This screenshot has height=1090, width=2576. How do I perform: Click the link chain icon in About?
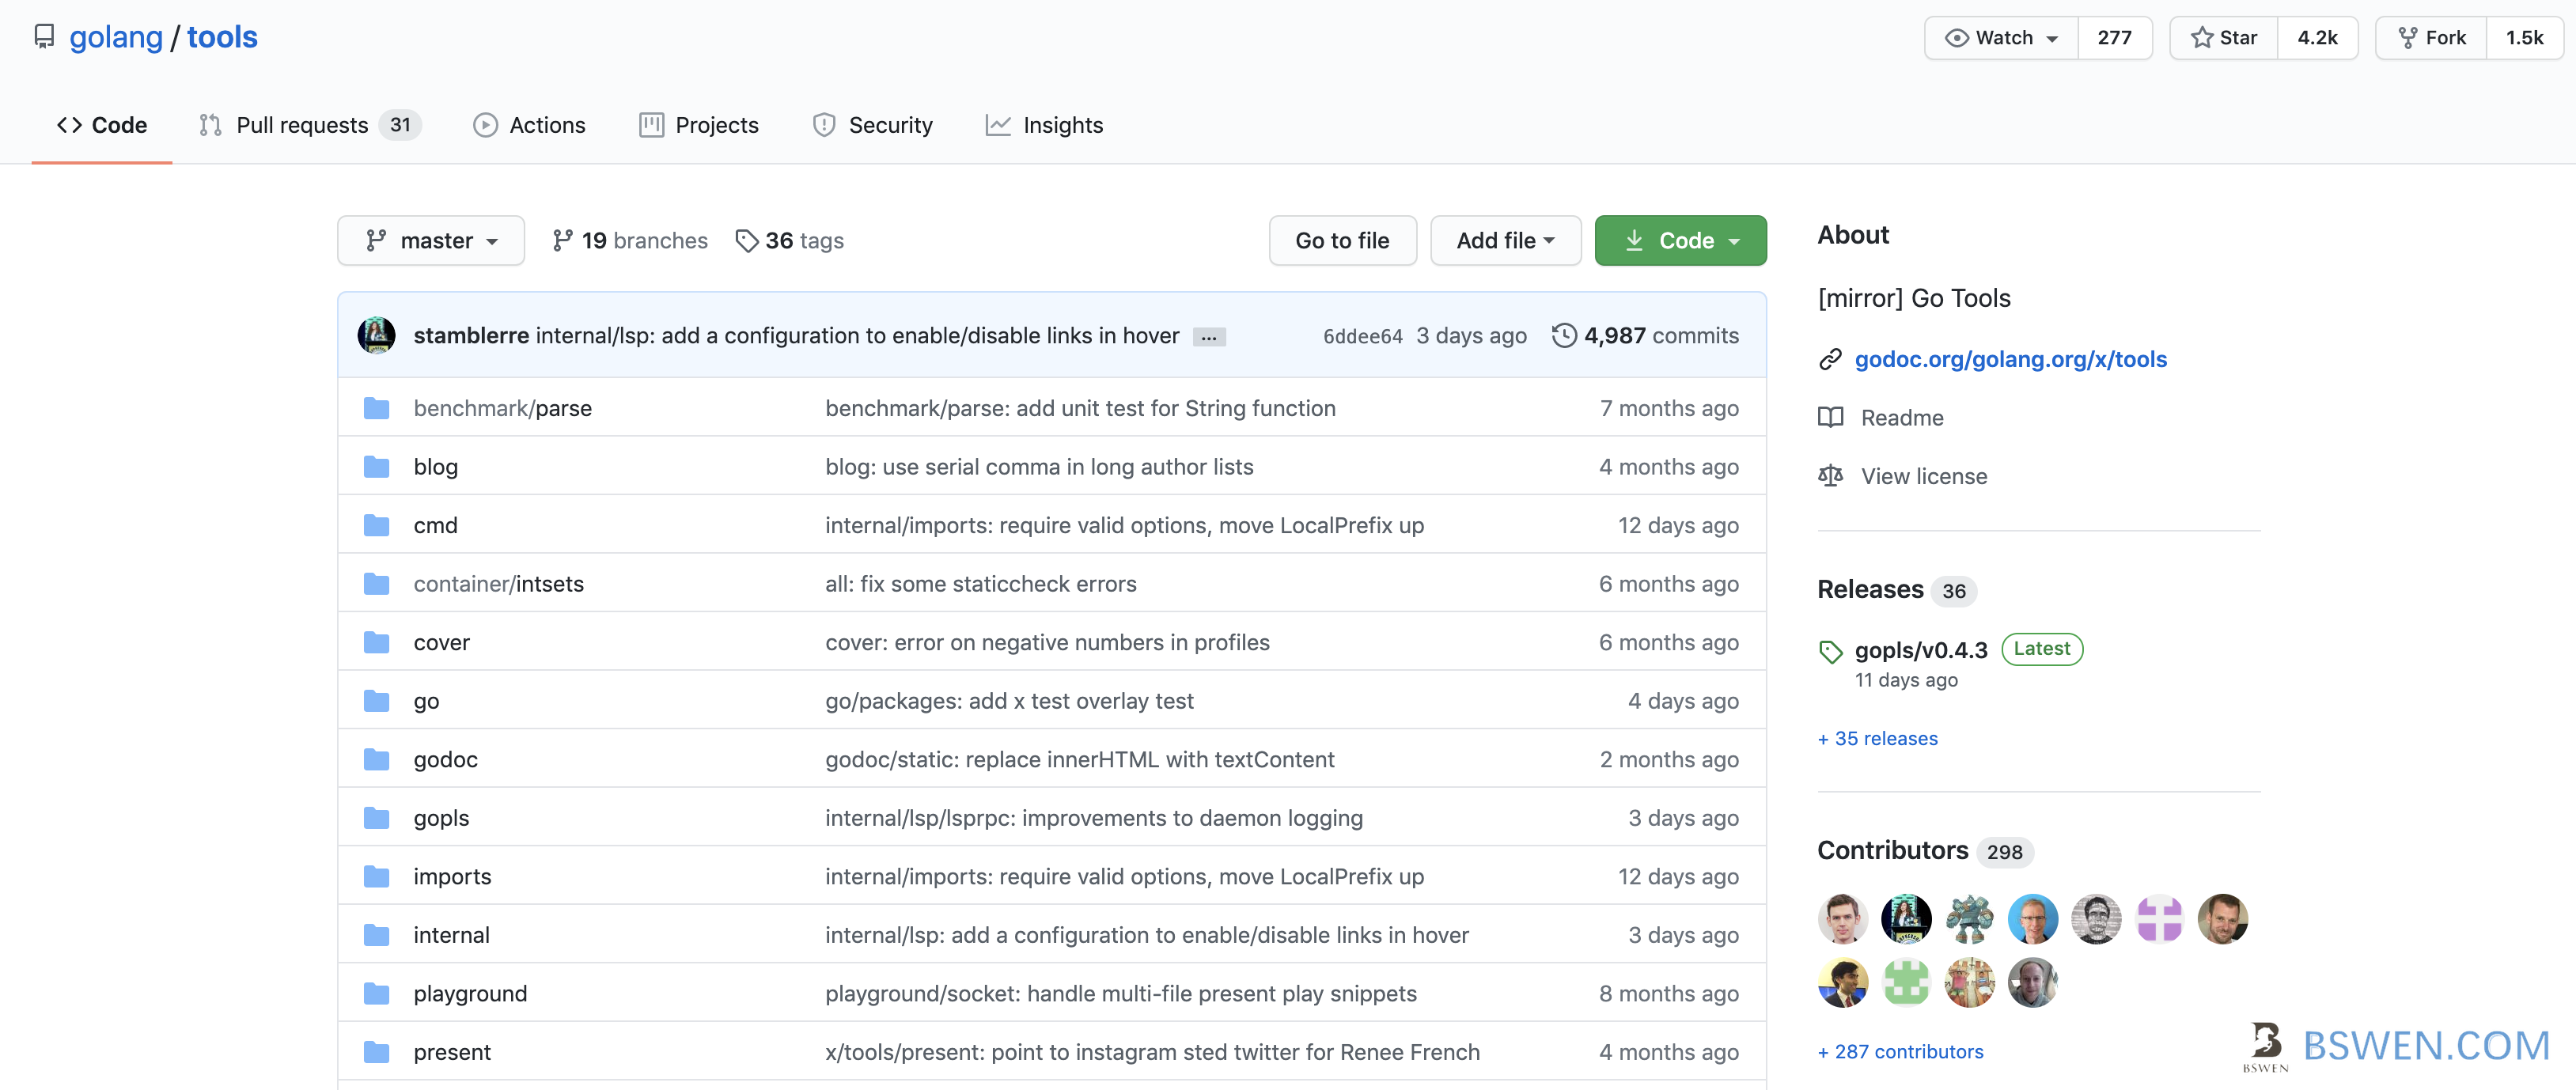[x=1830, y=360]
